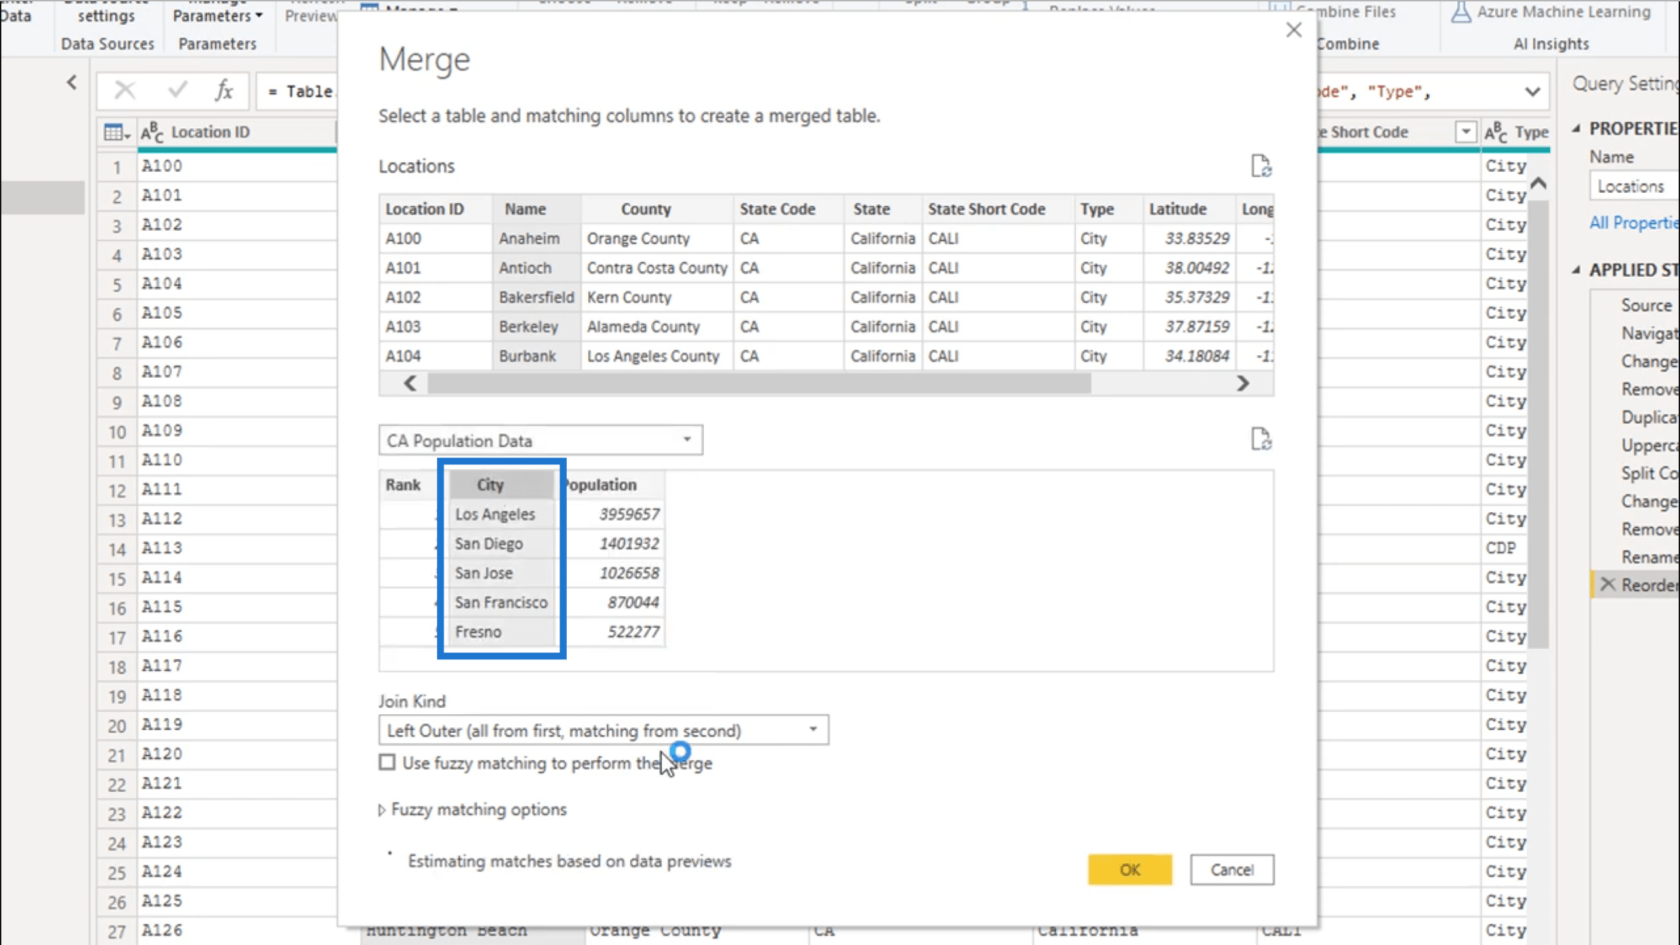Viewport: 1680px width, 945px height.
Task: Open the CA Population Data table dropdown
Action: pos(540,440)
